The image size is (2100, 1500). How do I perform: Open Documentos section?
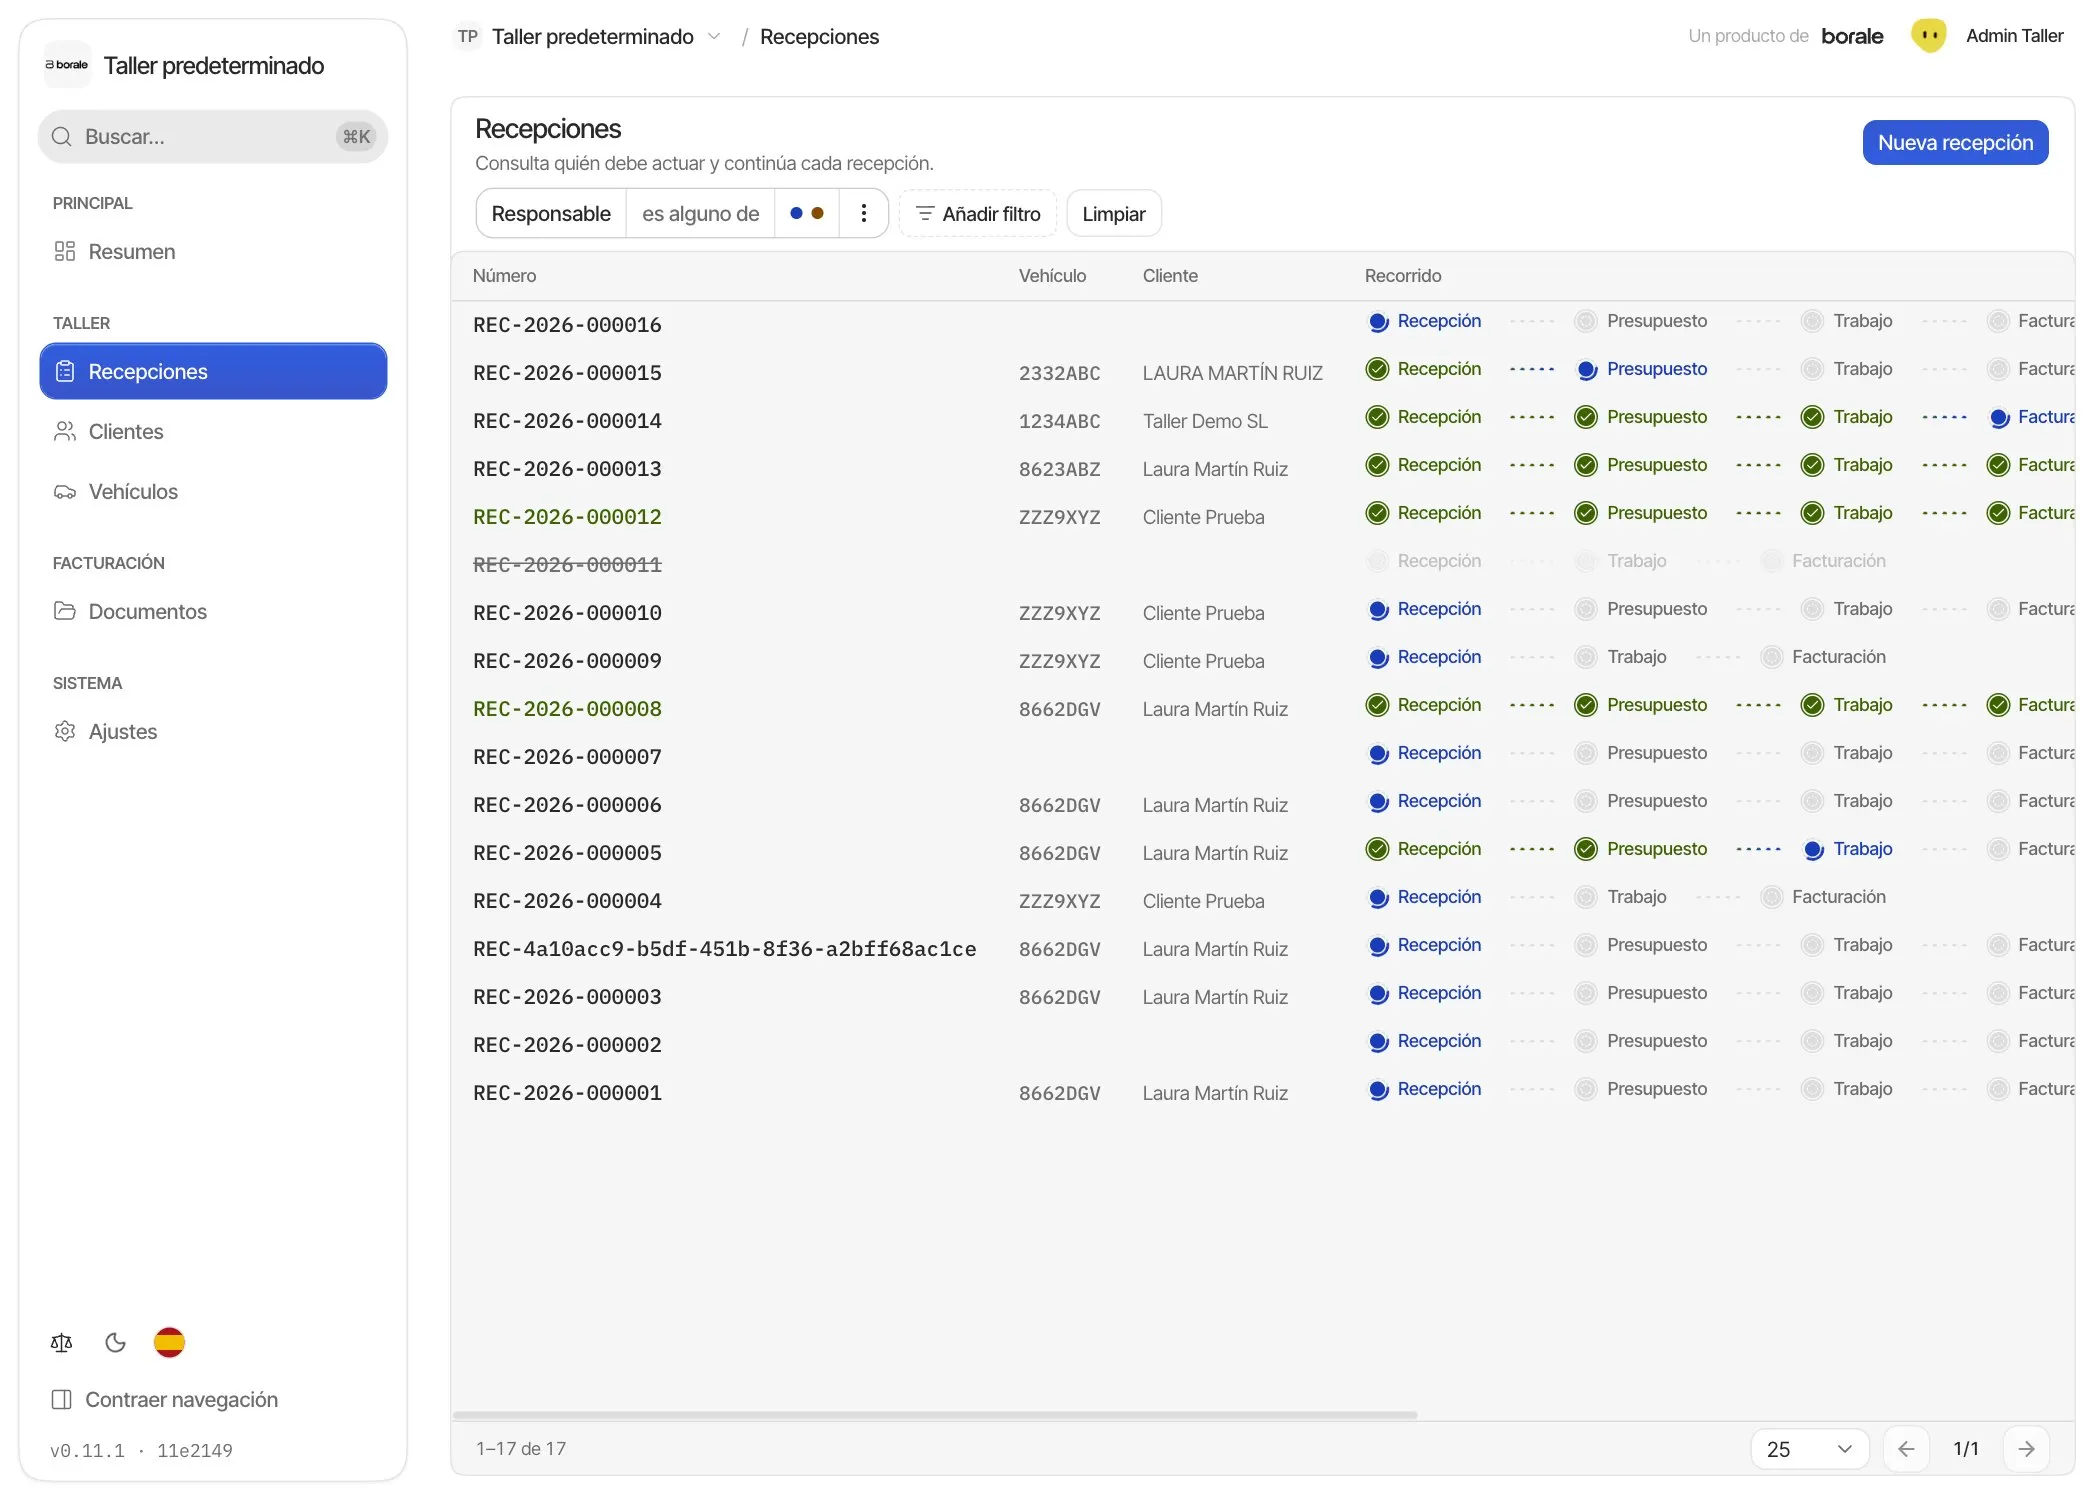pos(213,611)
